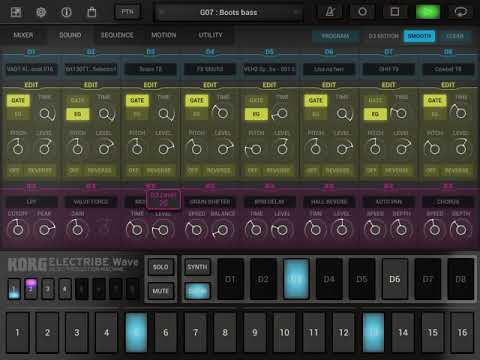Toggle REVERSE on the D1 part
The width and height of the screenshot is (480, 360).
(40, 171)
